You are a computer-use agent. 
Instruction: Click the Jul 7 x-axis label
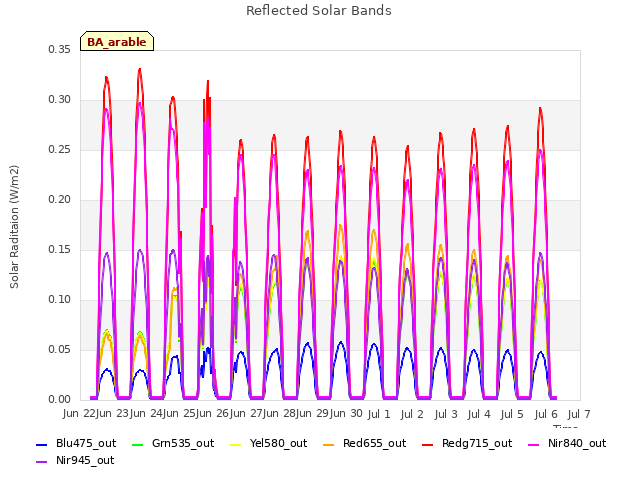(x=579, y=414)
